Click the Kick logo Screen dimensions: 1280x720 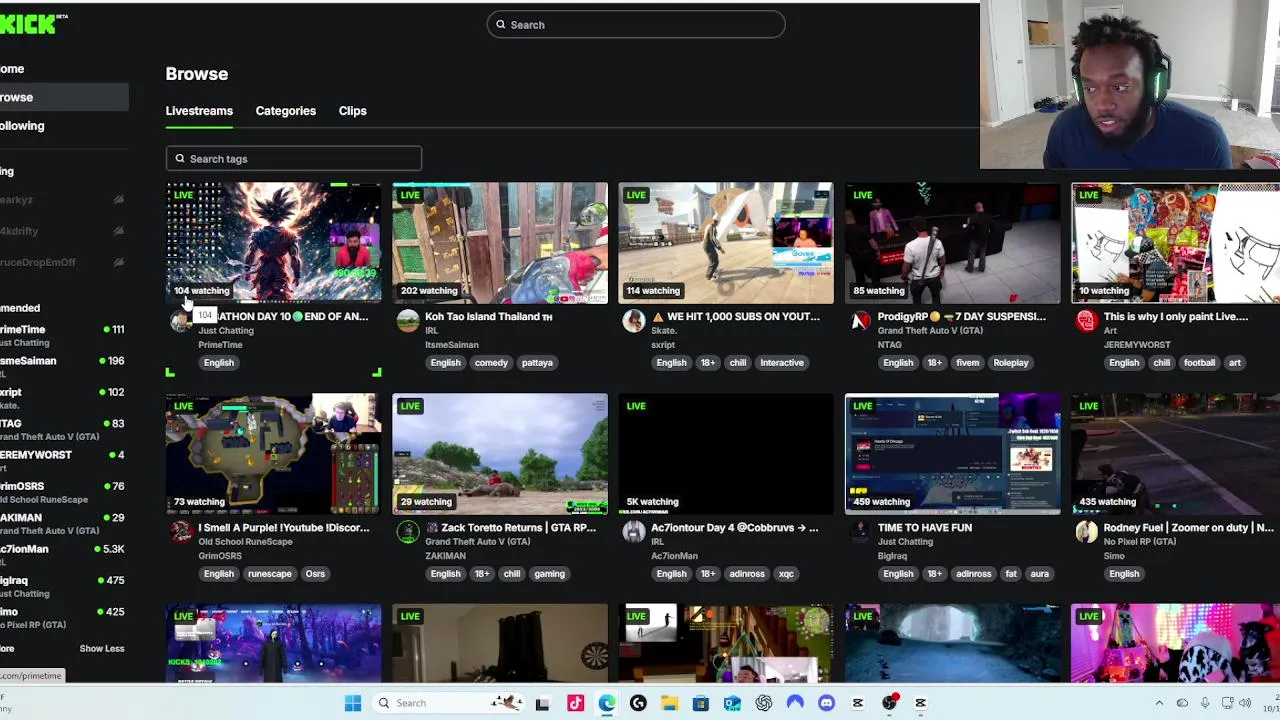click(x=30, y=25)
